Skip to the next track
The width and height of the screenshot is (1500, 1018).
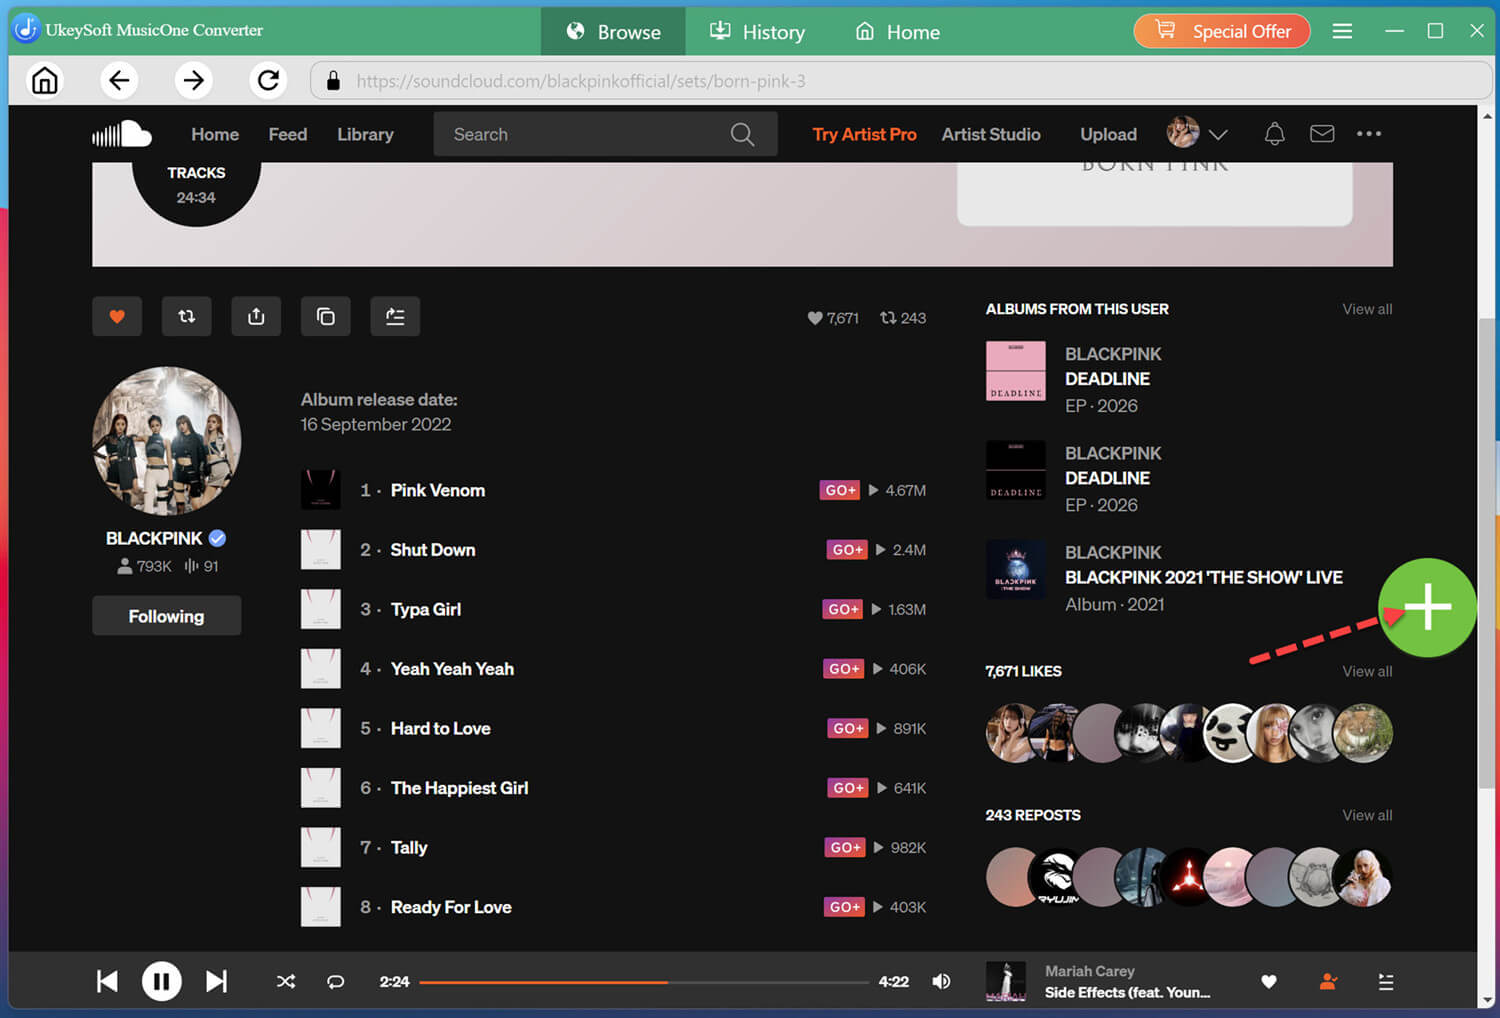pos(216,981)
